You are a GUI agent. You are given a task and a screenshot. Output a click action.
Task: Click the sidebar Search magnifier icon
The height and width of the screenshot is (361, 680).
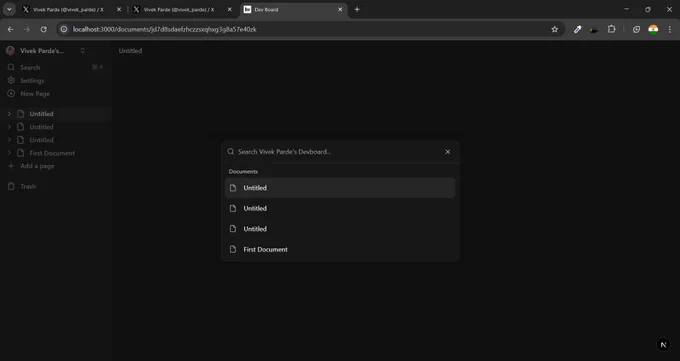coord(11,67)
